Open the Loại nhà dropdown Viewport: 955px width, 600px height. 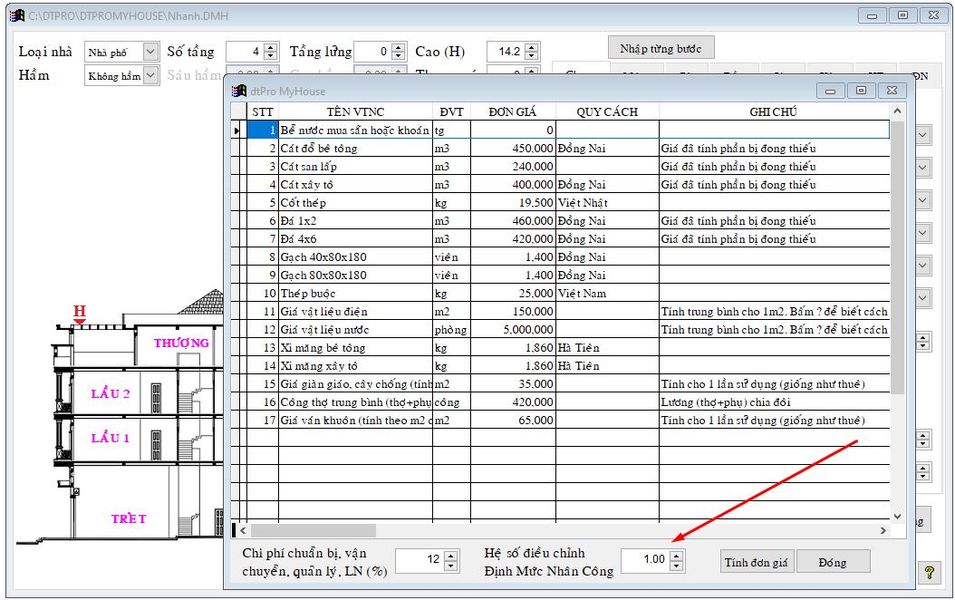click(x=150, y=52)
